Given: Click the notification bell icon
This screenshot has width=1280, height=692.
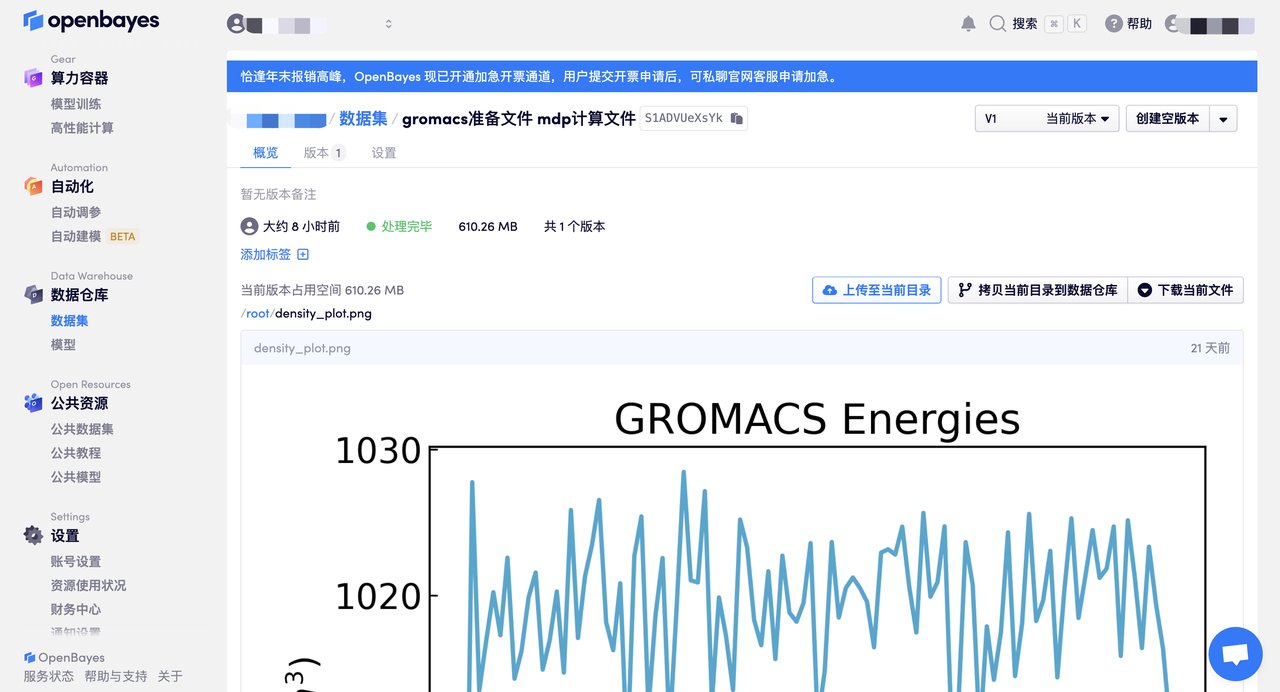Looking at the screenshot, I should click(x=968, y=24).
